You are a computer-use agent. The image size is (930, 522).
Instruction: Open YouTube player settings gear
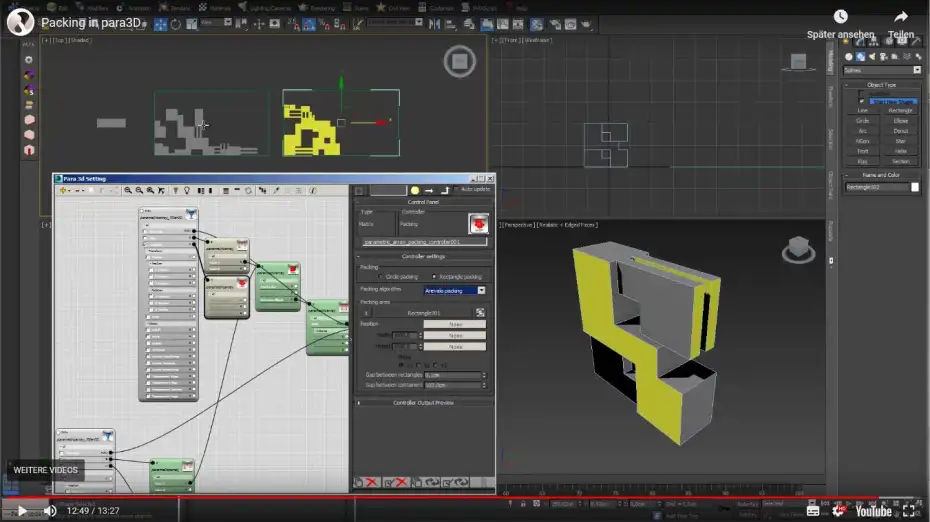(x=839, y=511)
